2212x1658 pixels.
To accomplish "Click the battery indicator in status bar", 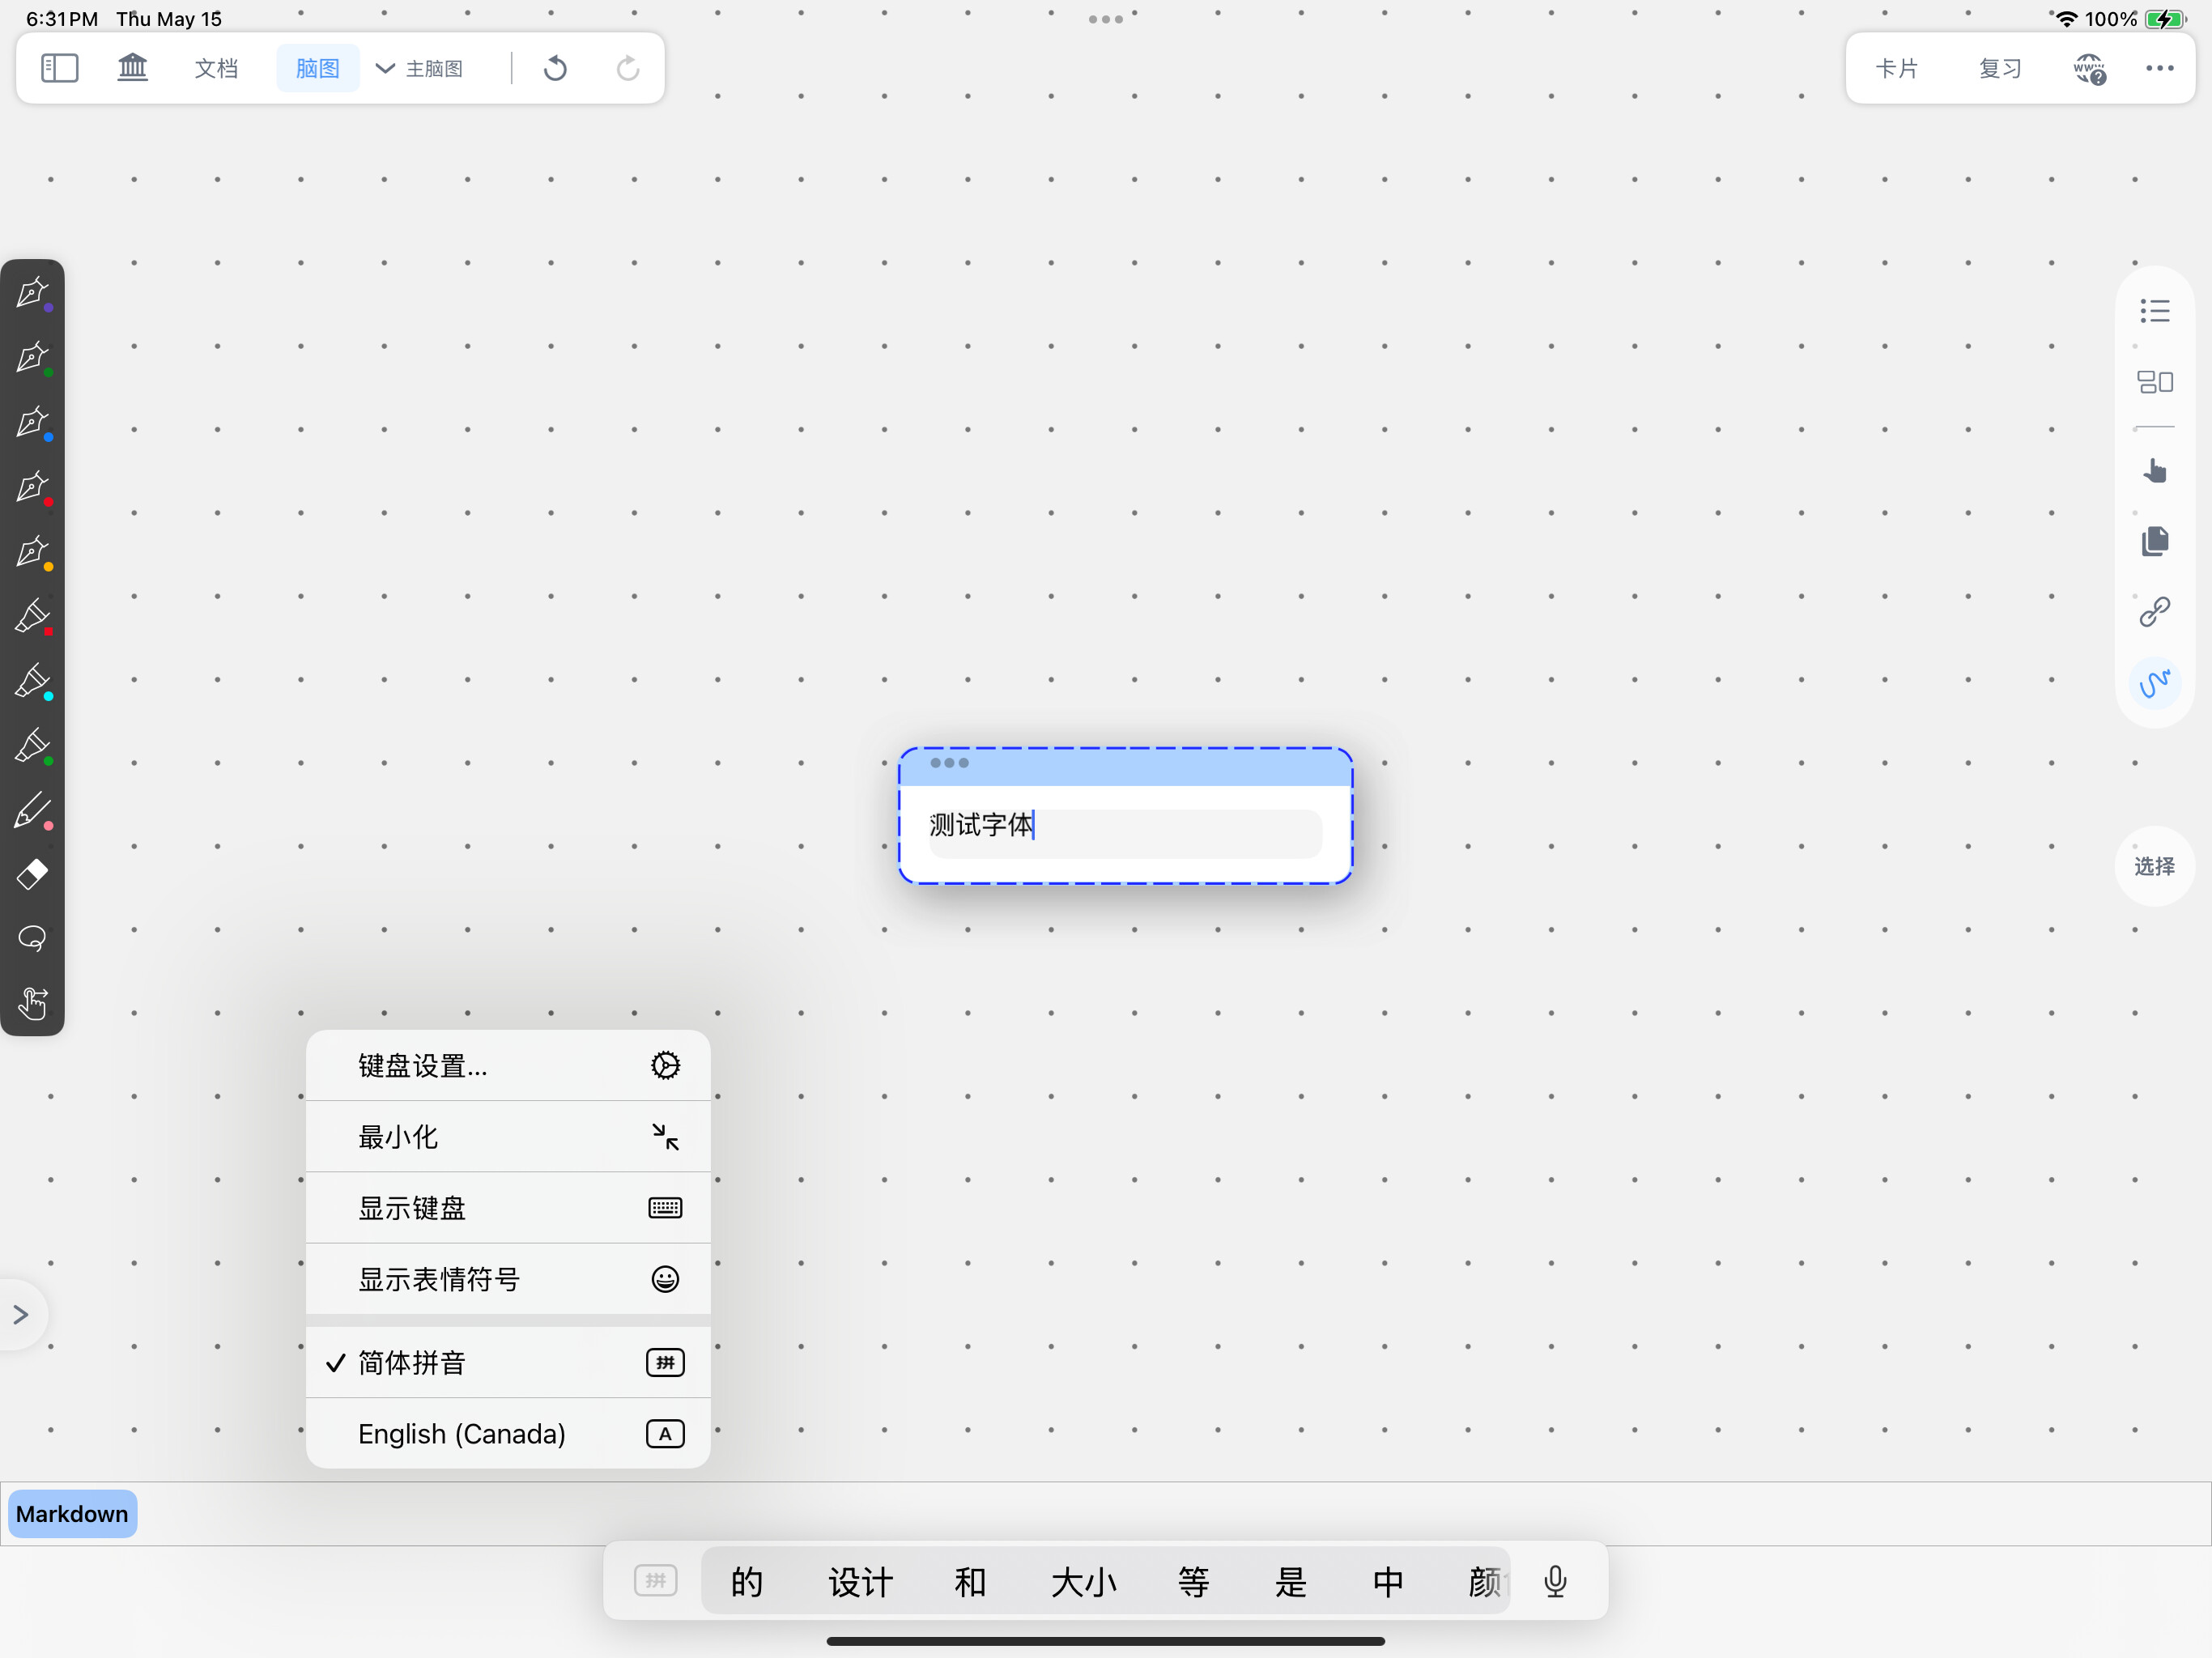I will click(x=2165, y=19).
